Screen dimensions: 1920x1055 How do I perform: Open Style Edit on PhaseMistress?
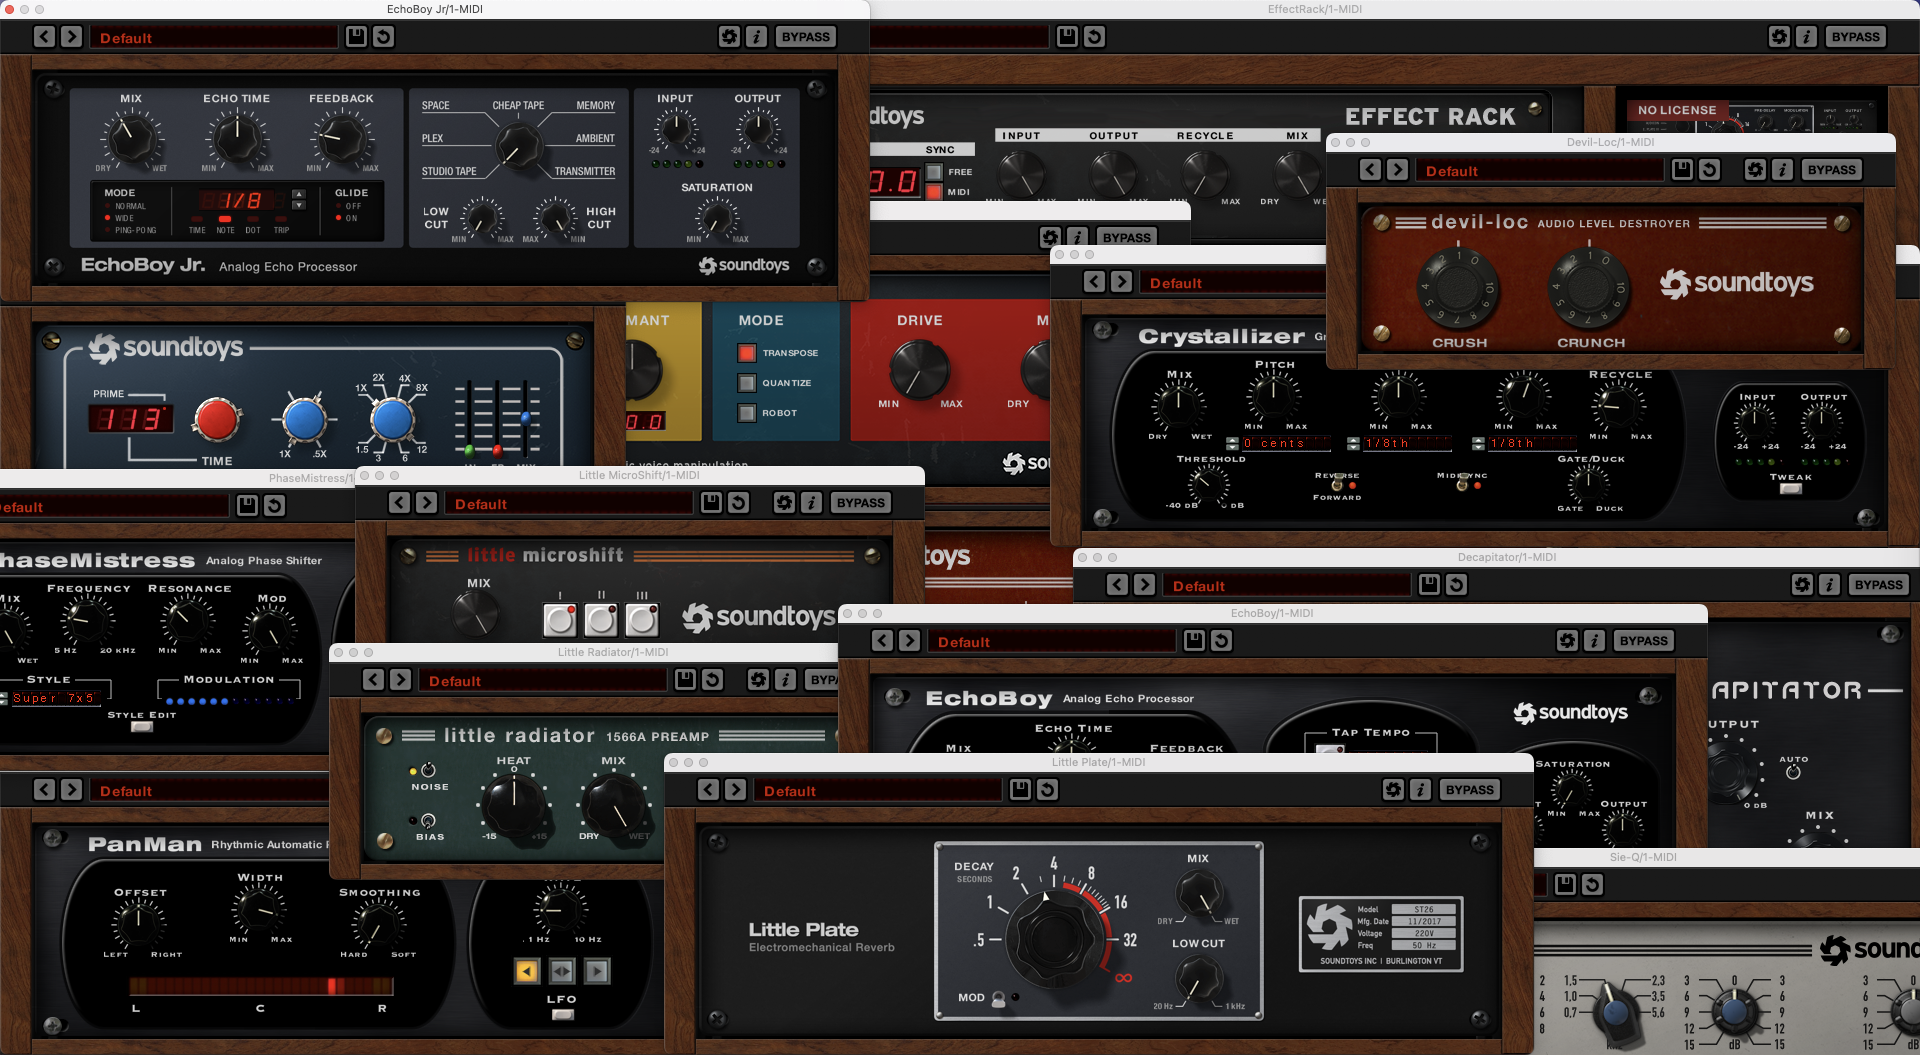(141, 727)
